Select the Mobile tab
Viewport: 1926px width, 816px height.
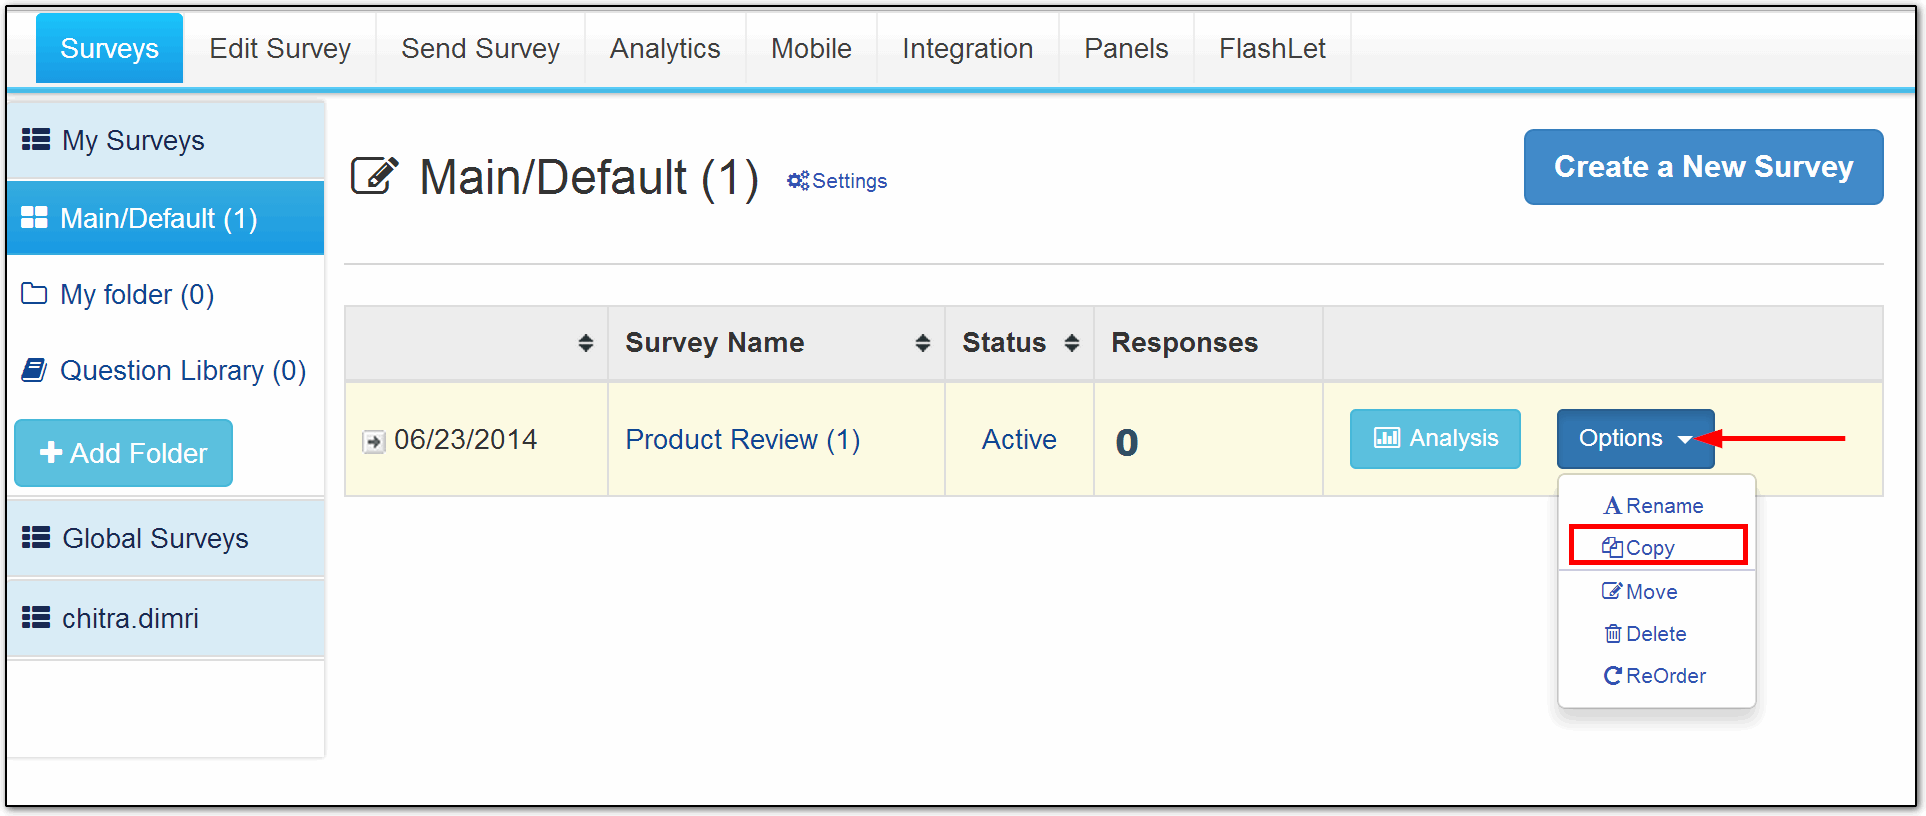(x=811, y=48)
